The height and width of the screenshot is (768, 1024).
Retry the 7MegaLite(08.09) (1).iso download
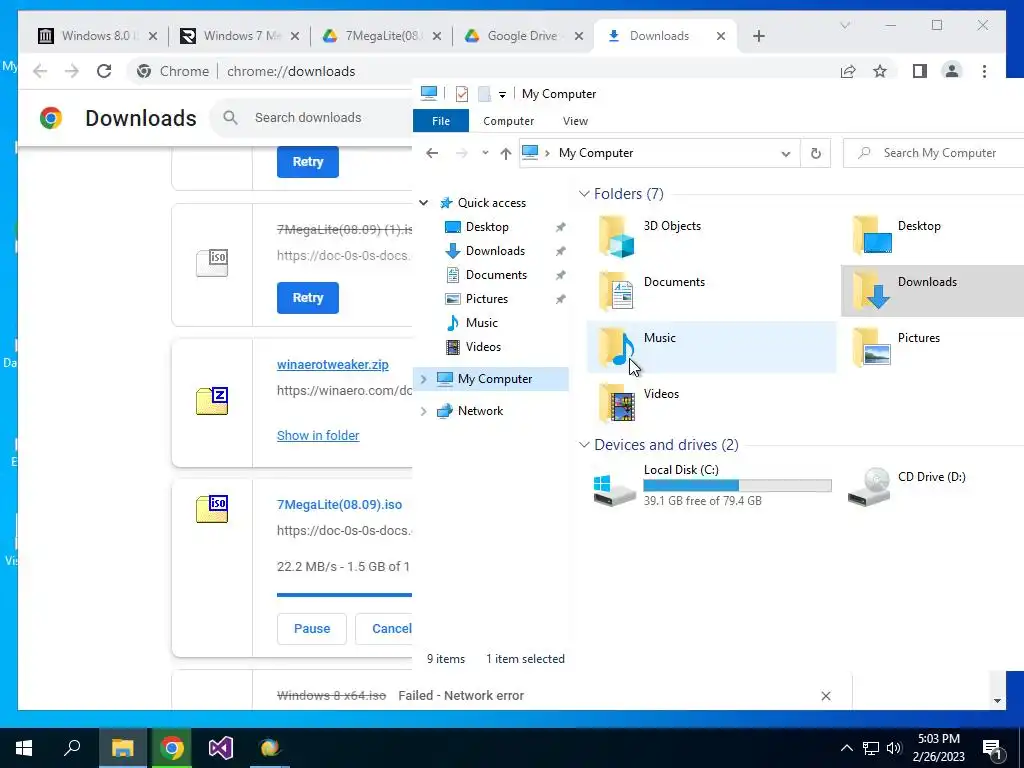(308, 298)
